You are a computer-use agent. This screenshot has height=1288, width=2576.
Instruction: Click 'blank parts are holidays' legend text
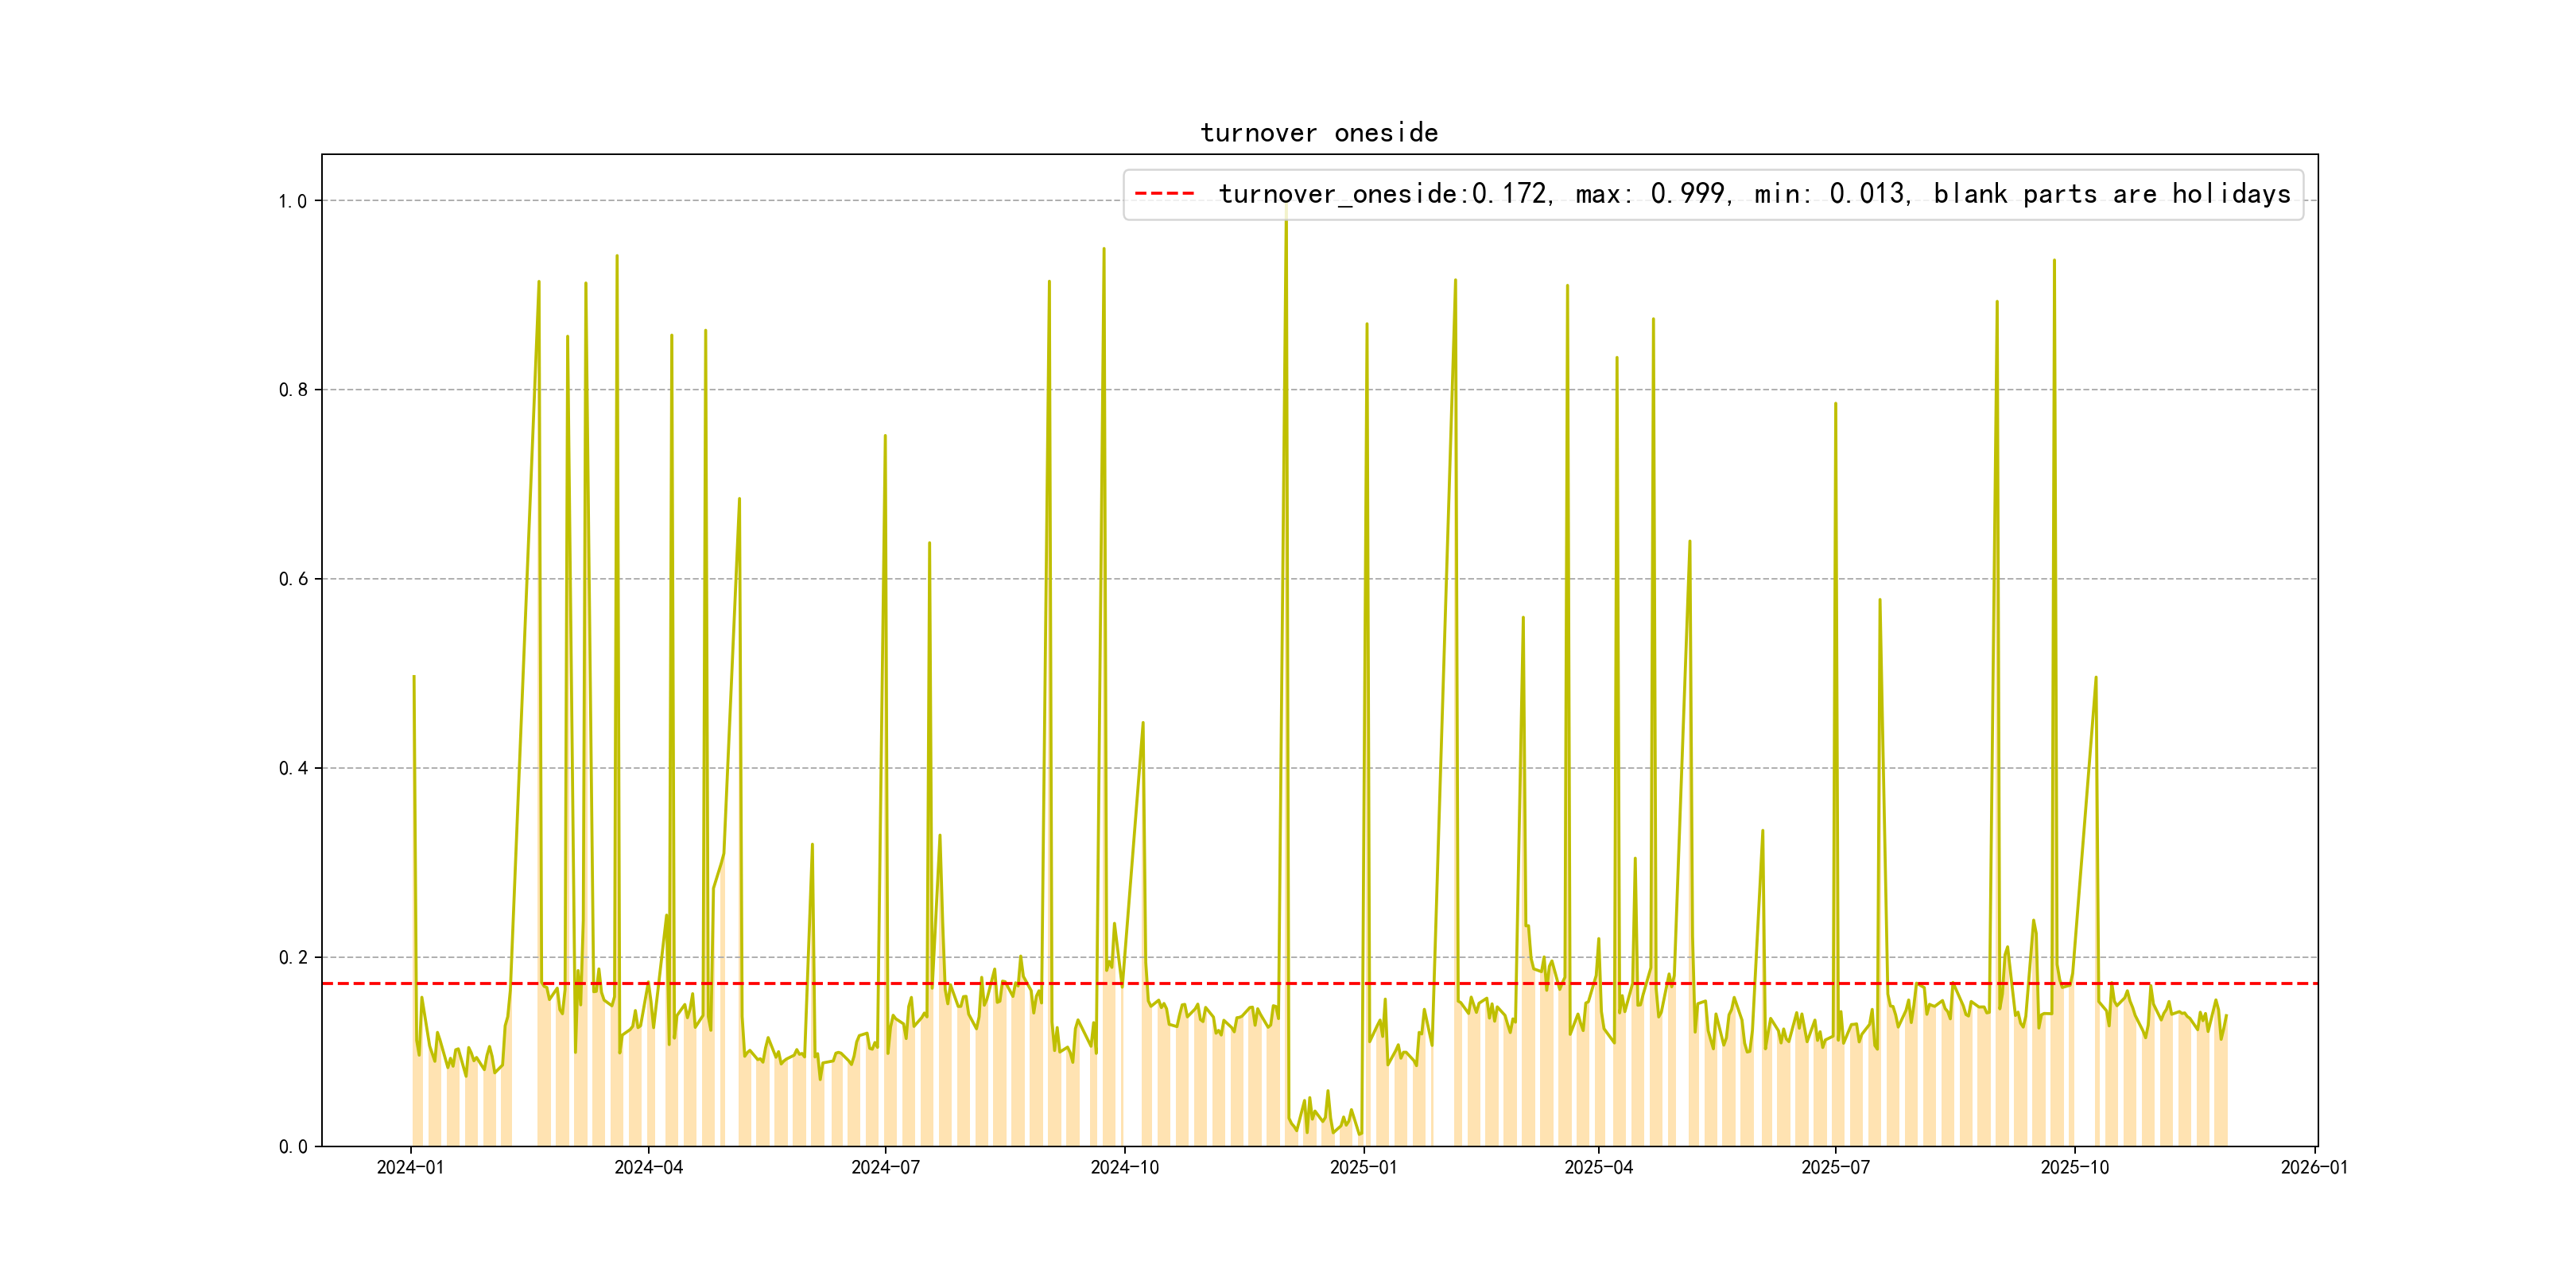click(x=2111, y=194)
